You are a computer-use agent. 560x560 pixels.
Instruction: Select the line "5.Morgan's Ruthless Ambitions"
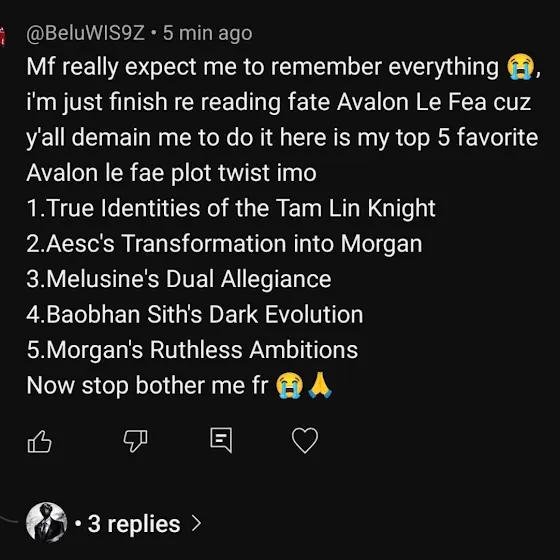click(x=192, y=349)
